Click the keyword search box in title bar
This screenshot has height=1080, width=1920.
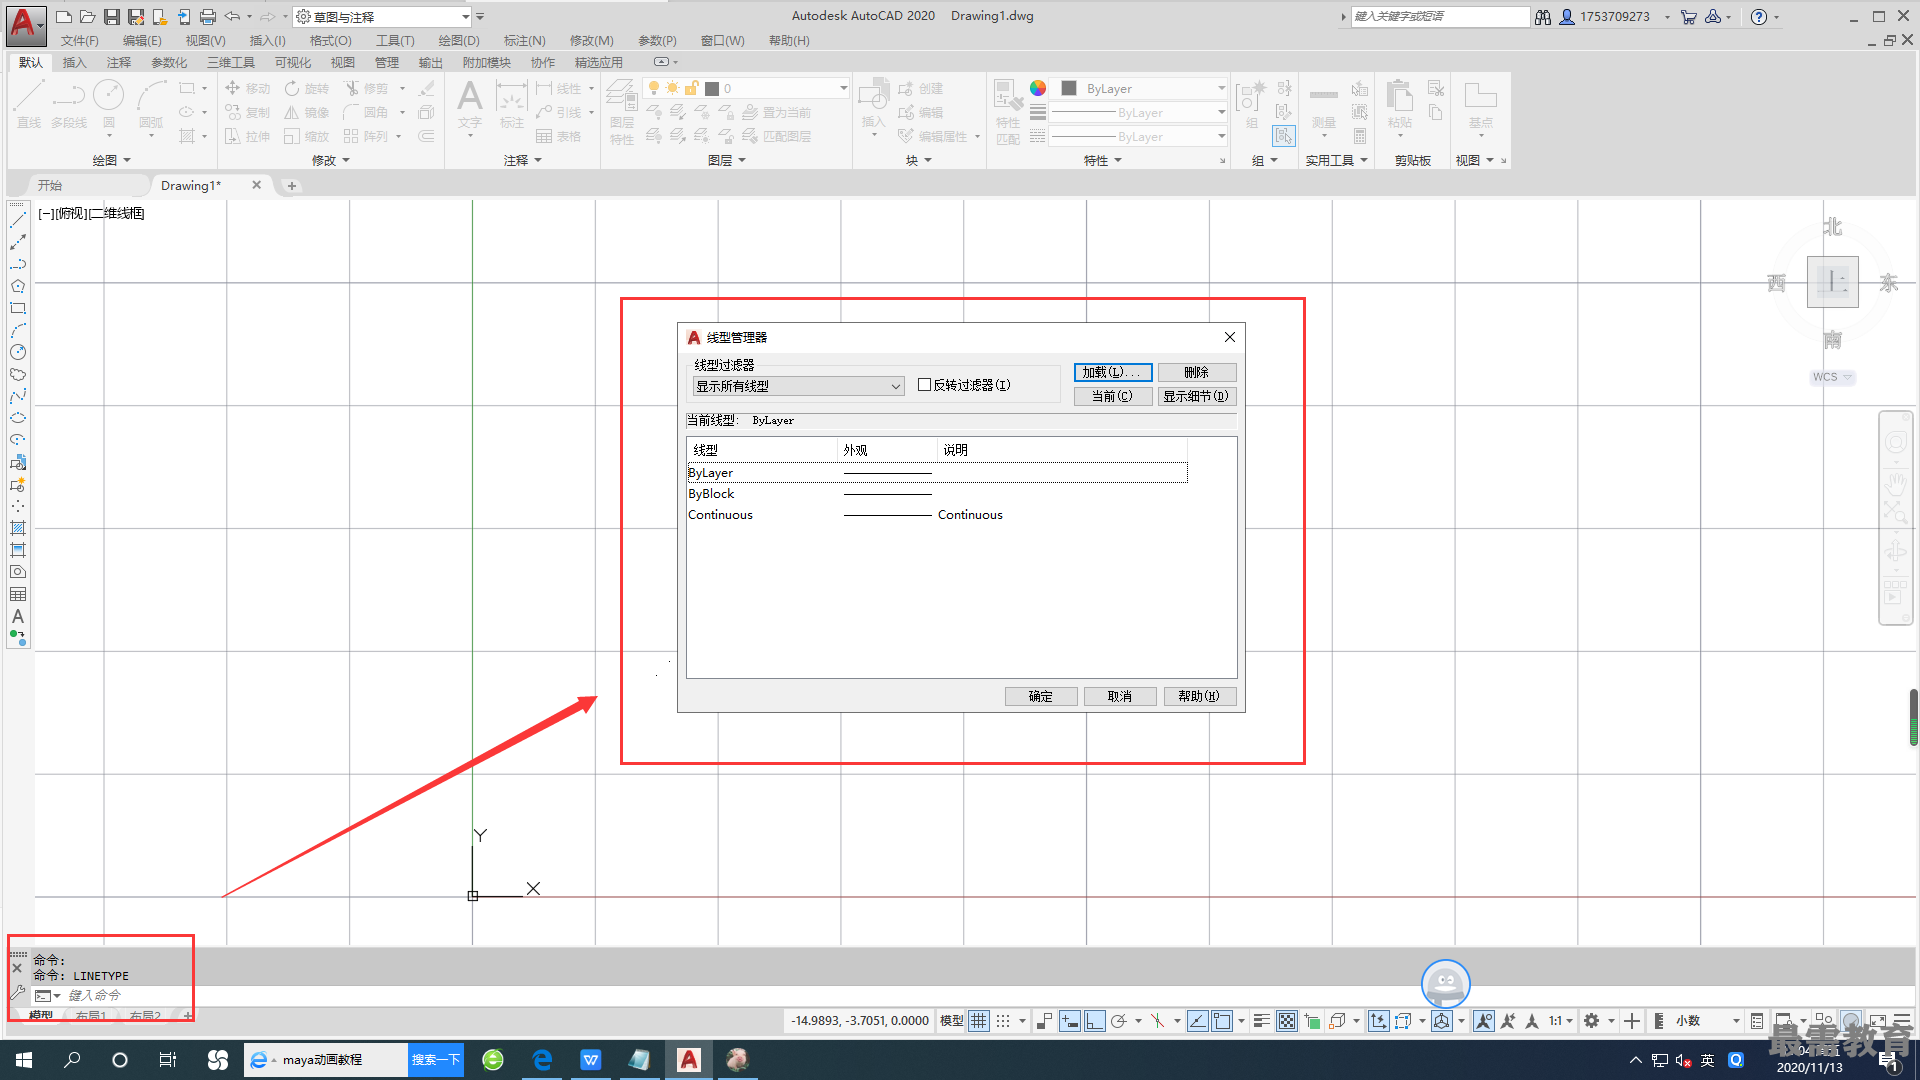tap(1440, 17)
